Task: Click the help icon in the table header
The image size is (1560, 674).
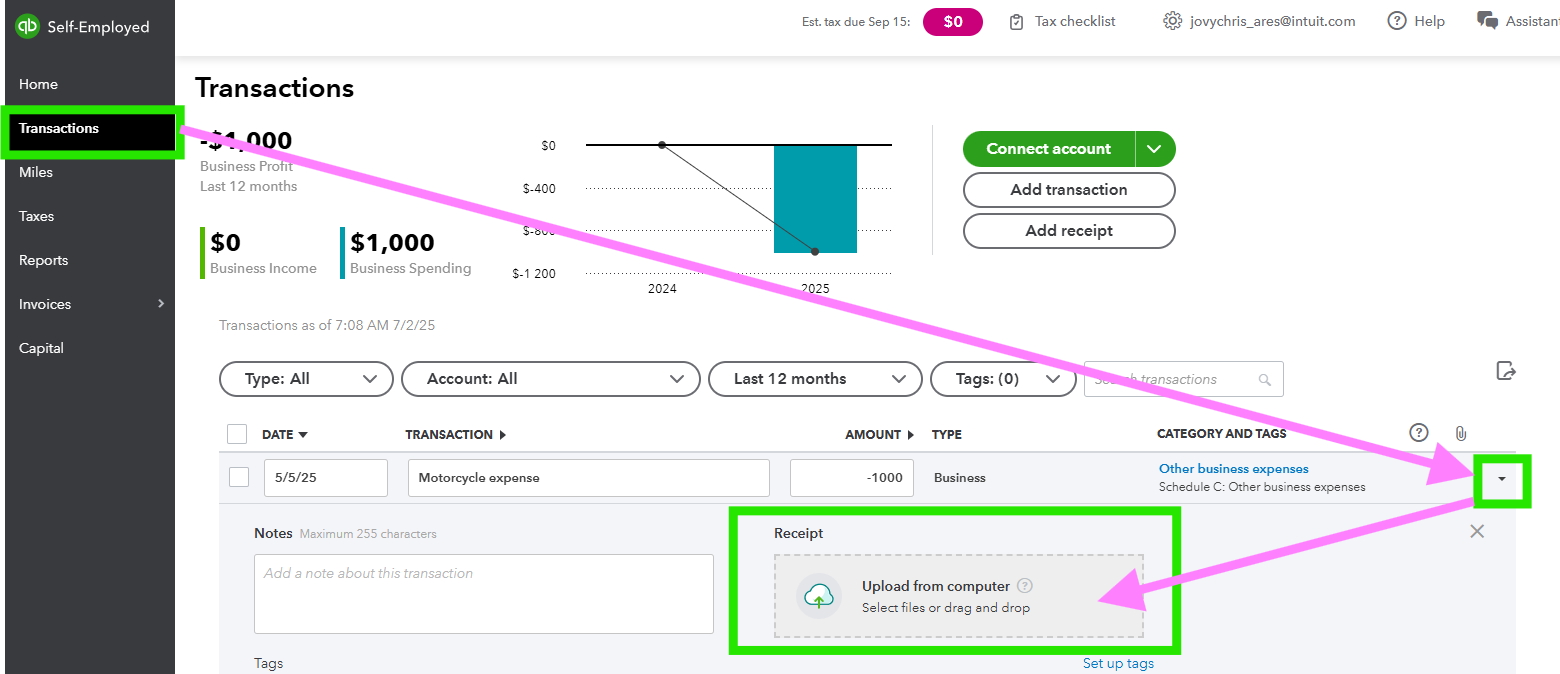Action: point(1418,433)
